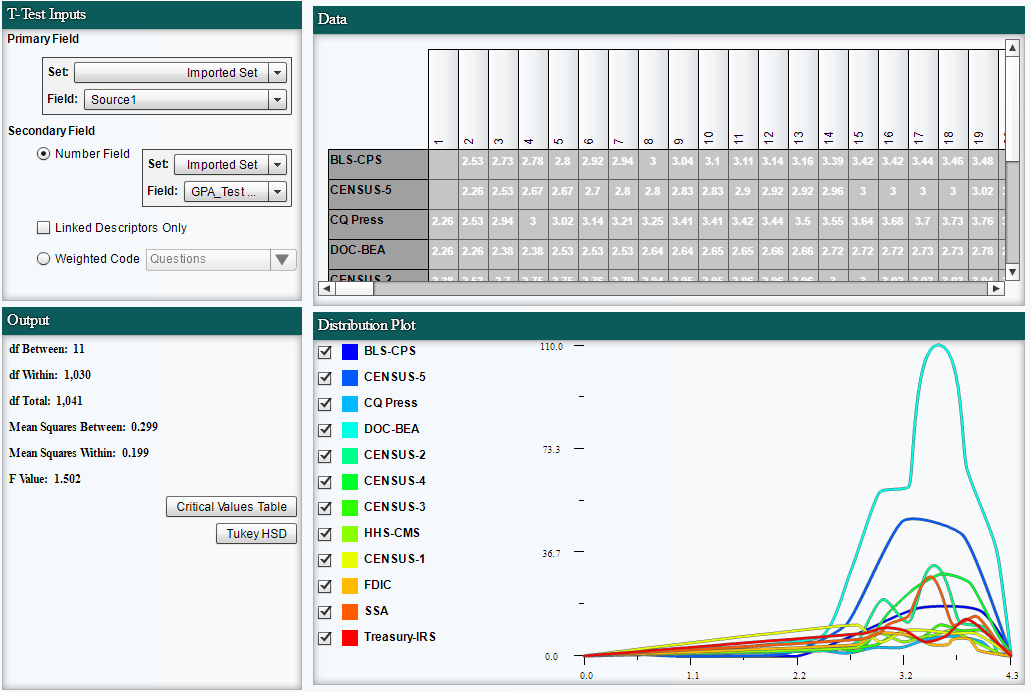The width and height of the screenshot is (1031, 692).
Task: Click the CENSUS-2 color swatch
Action: point(350,456)
